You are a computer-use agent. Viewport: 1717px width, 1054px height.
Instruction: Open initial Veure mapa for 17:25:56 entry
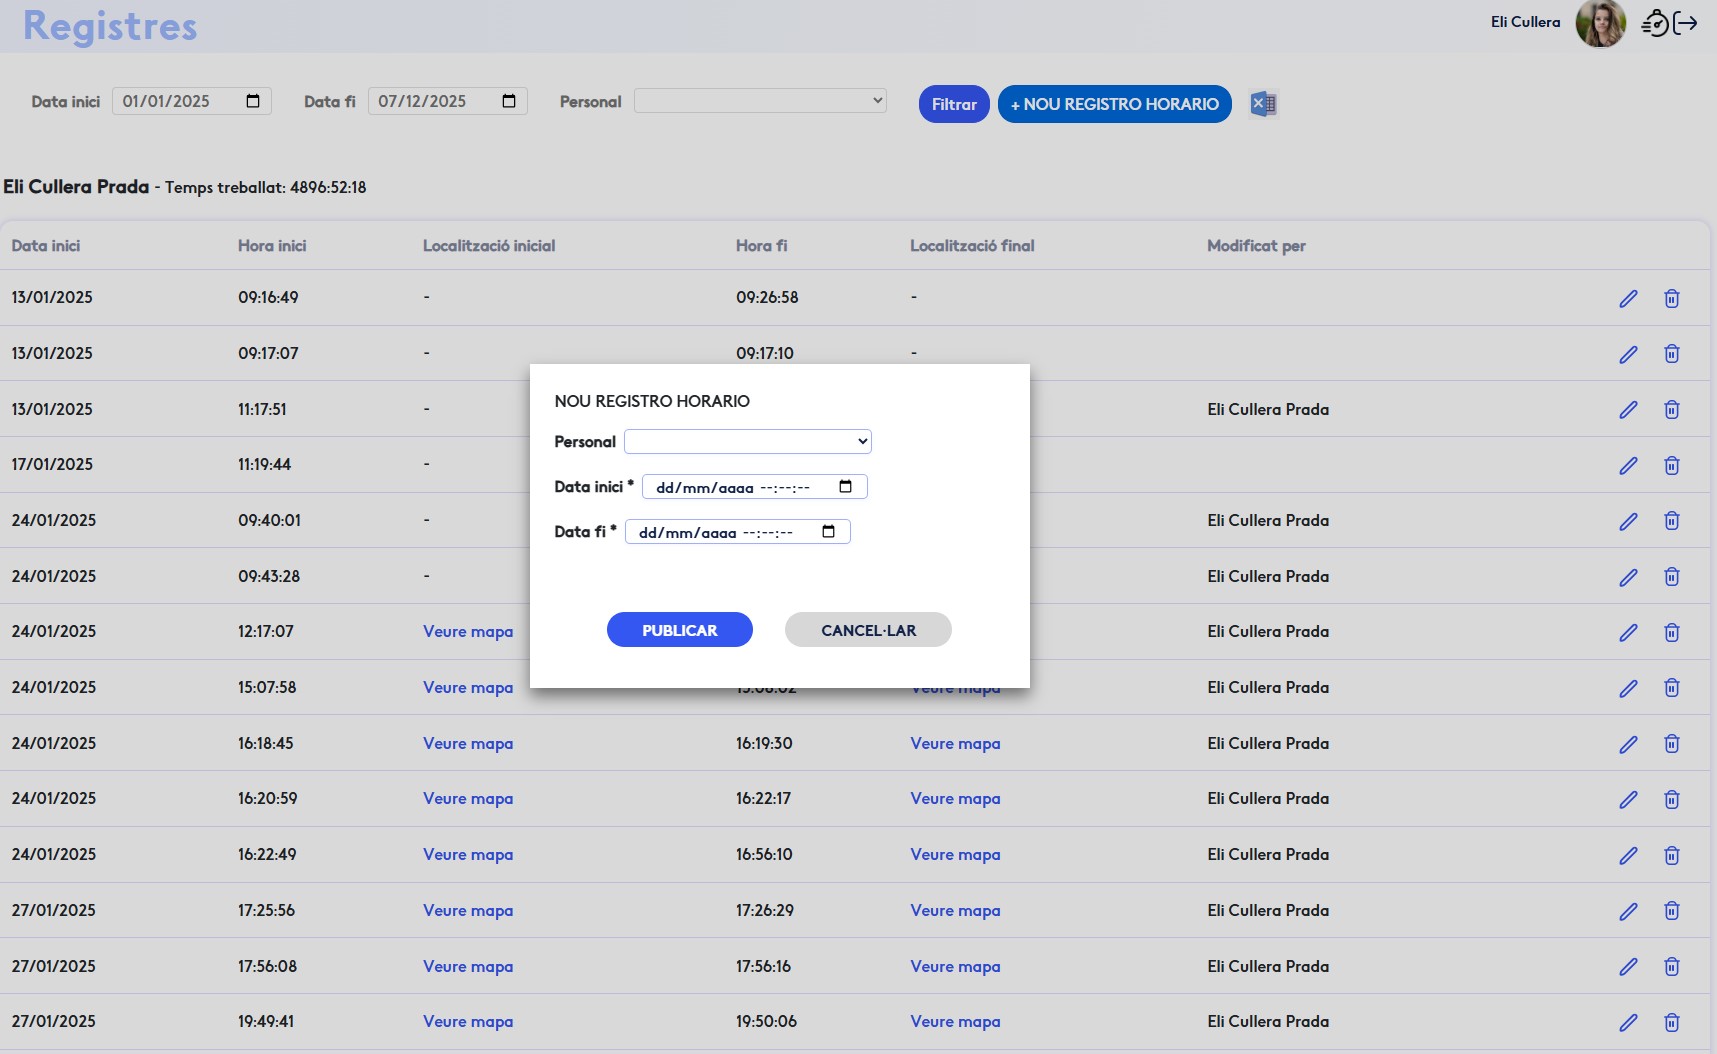(467, 911)
